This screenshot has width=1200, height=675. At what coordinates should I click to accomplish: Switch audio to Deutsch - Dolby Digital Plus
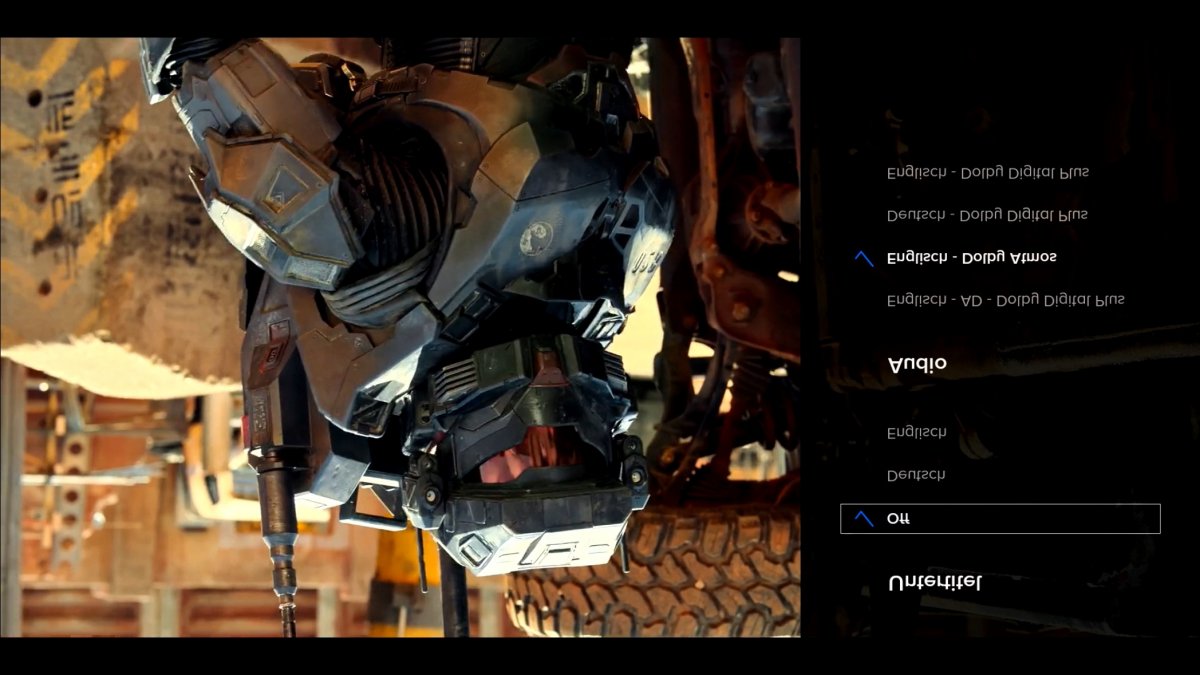coord(987,215)
